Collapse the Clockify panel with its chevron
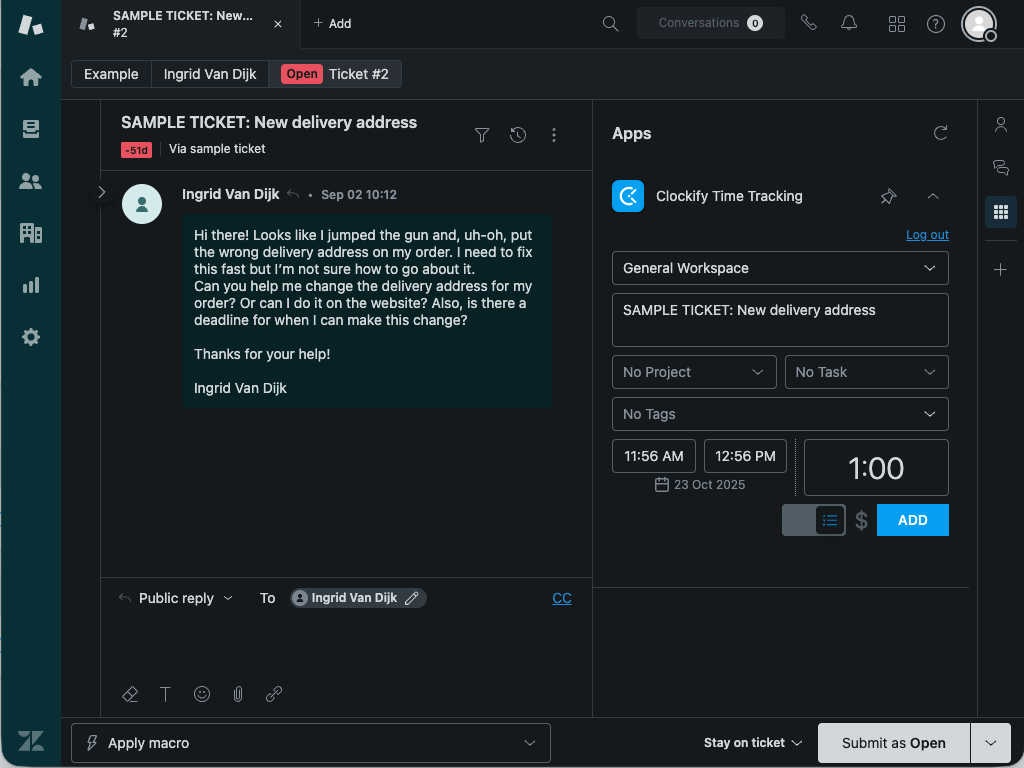Viewport: 1024px width, 768px height. point(932,196)
